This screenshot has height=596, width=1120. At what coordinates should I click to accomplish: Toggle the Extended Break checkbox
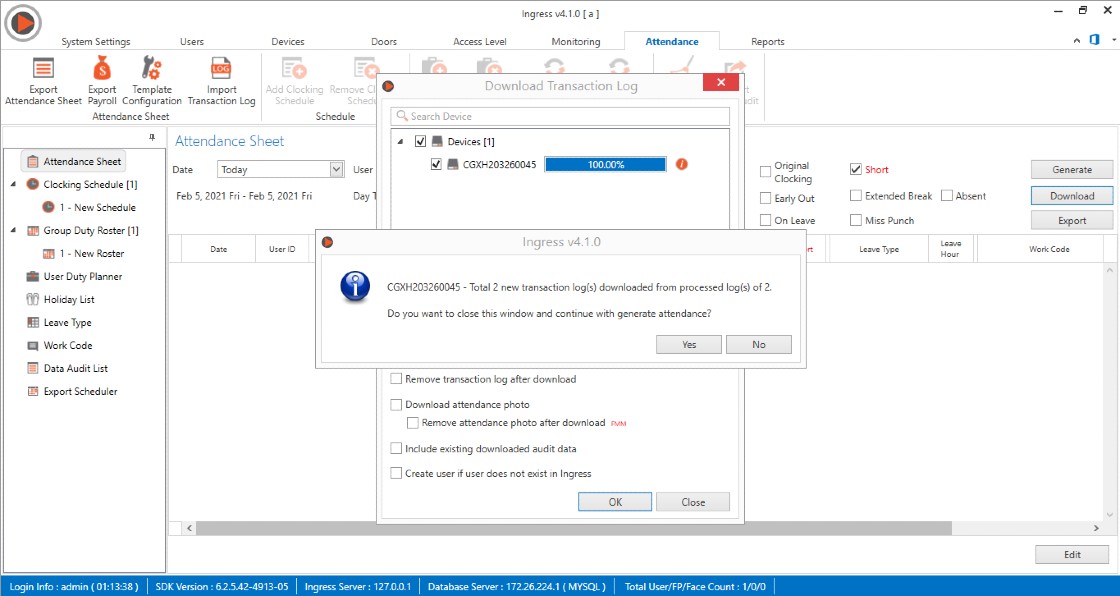tap(855, 196)
